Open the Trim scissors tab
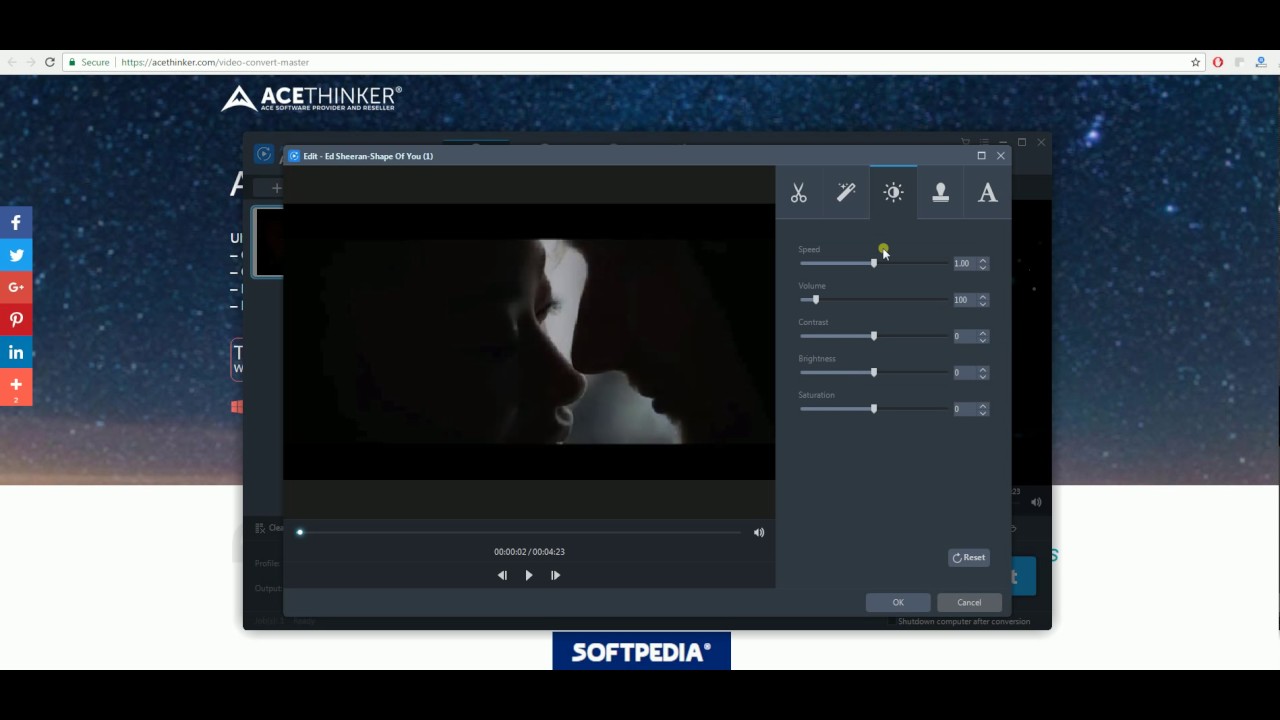The image size is (1280, 720). (799, 193)
